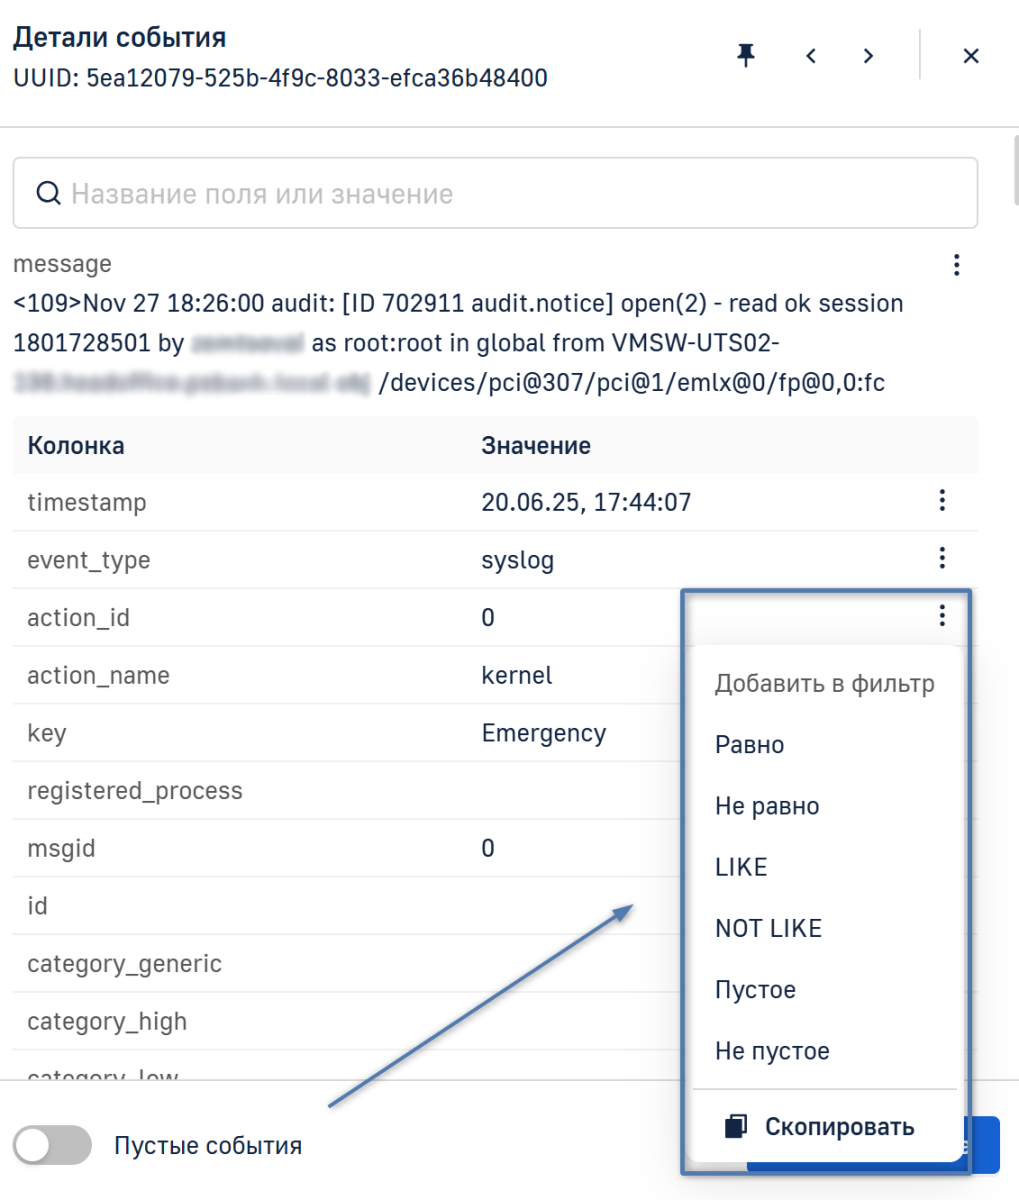Pin the event details panel

746,56
